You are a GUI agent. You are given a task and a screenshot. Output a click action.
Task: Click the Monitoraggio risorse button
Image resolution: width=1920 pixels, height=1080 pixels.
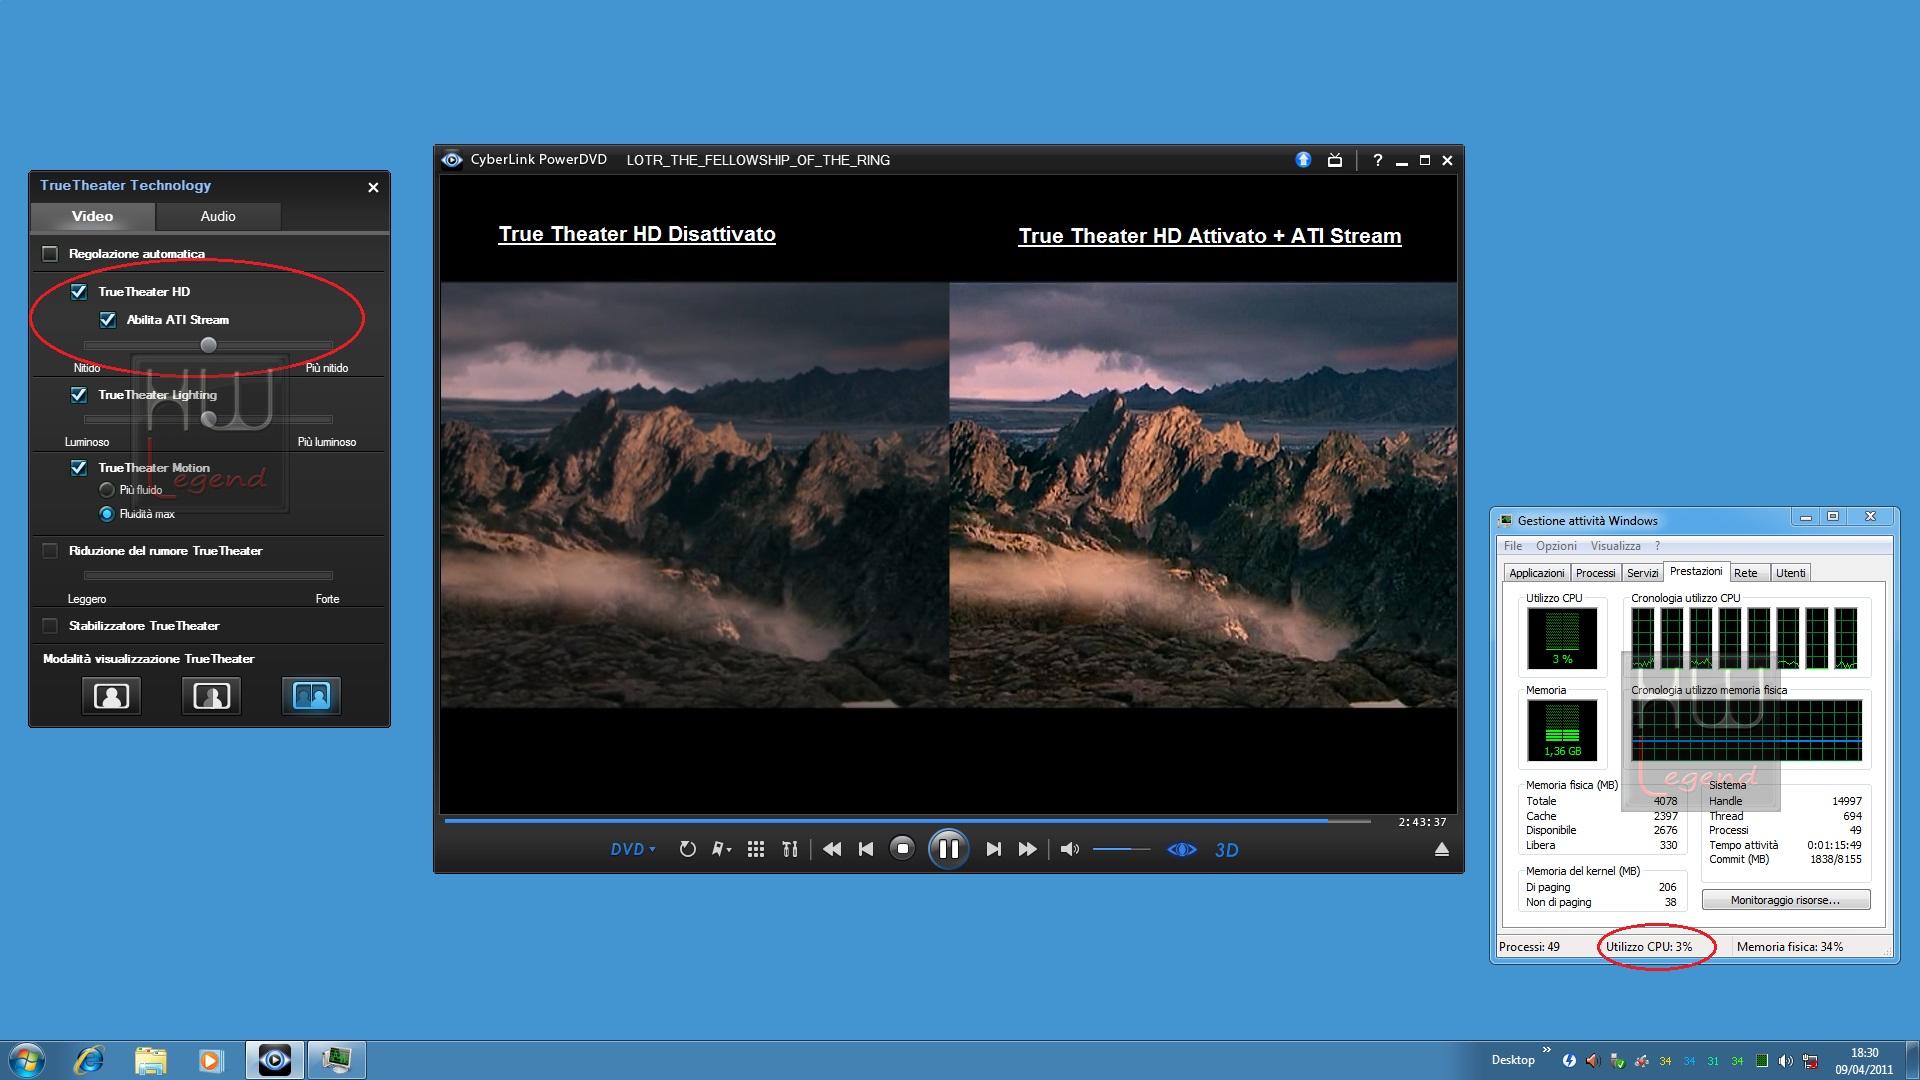point(1785,900)
